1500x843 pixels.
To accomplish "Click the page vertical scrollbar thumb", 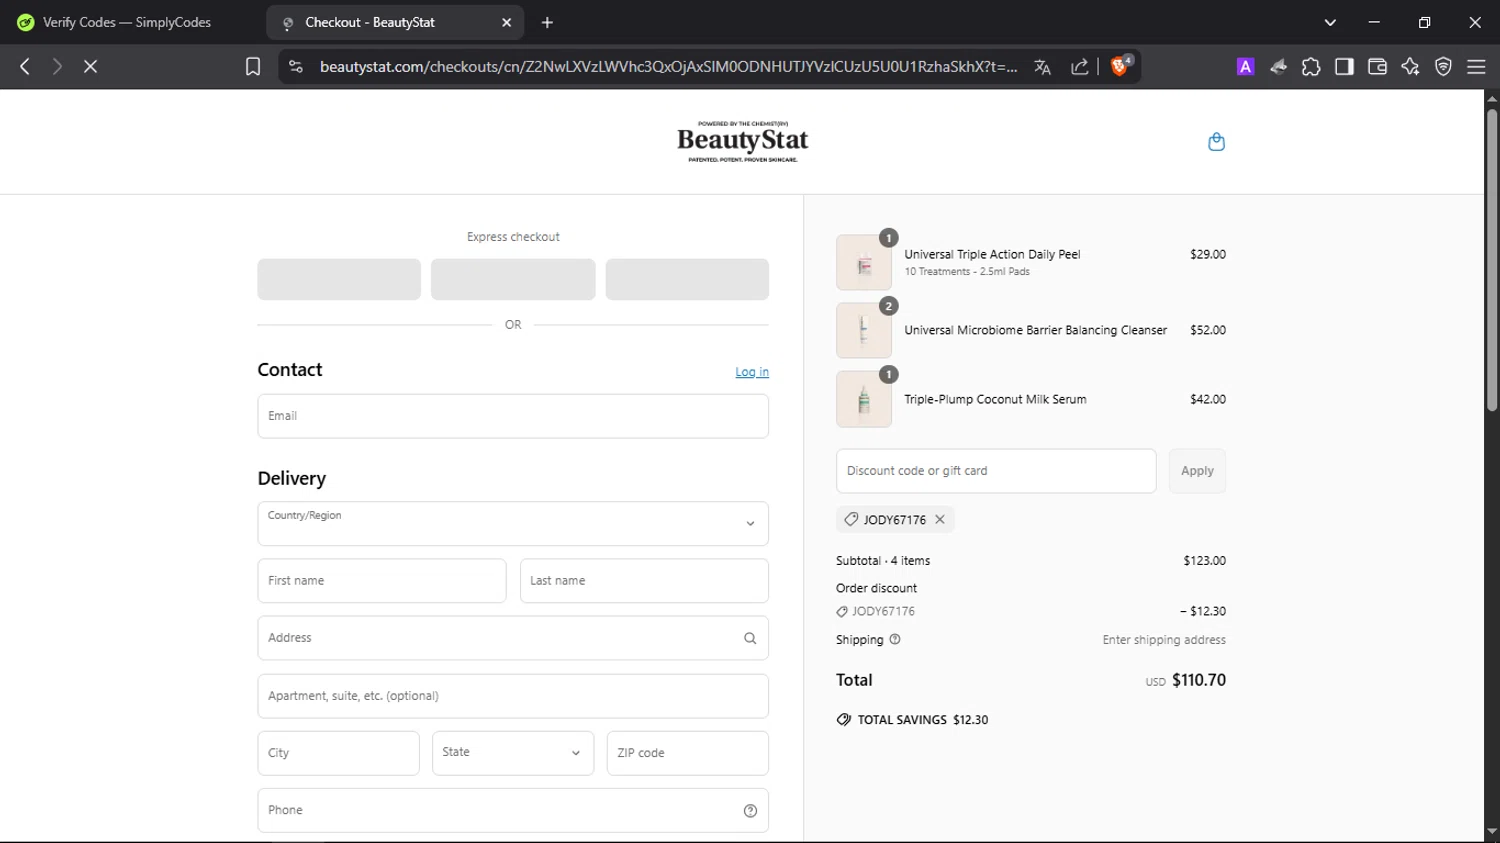I will click(1492, 260).
